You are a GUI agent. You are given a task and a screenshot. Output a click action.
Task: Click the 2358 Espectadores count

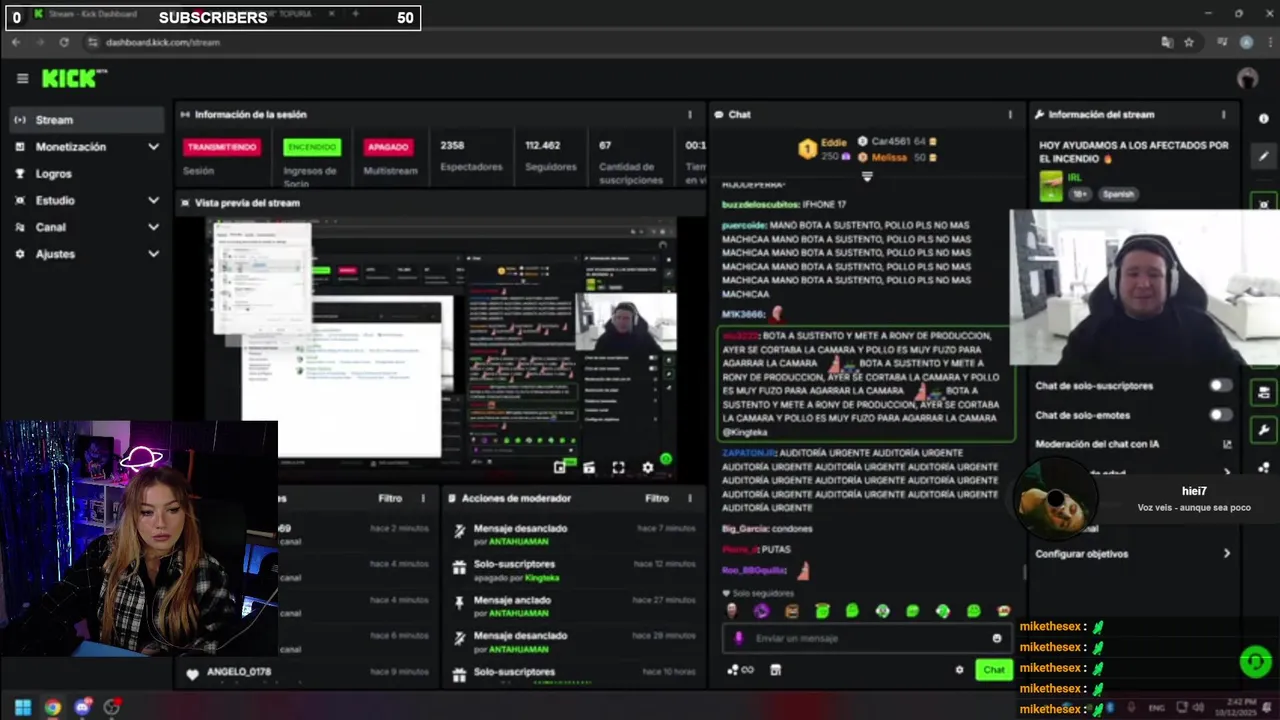tap(471, 156)
